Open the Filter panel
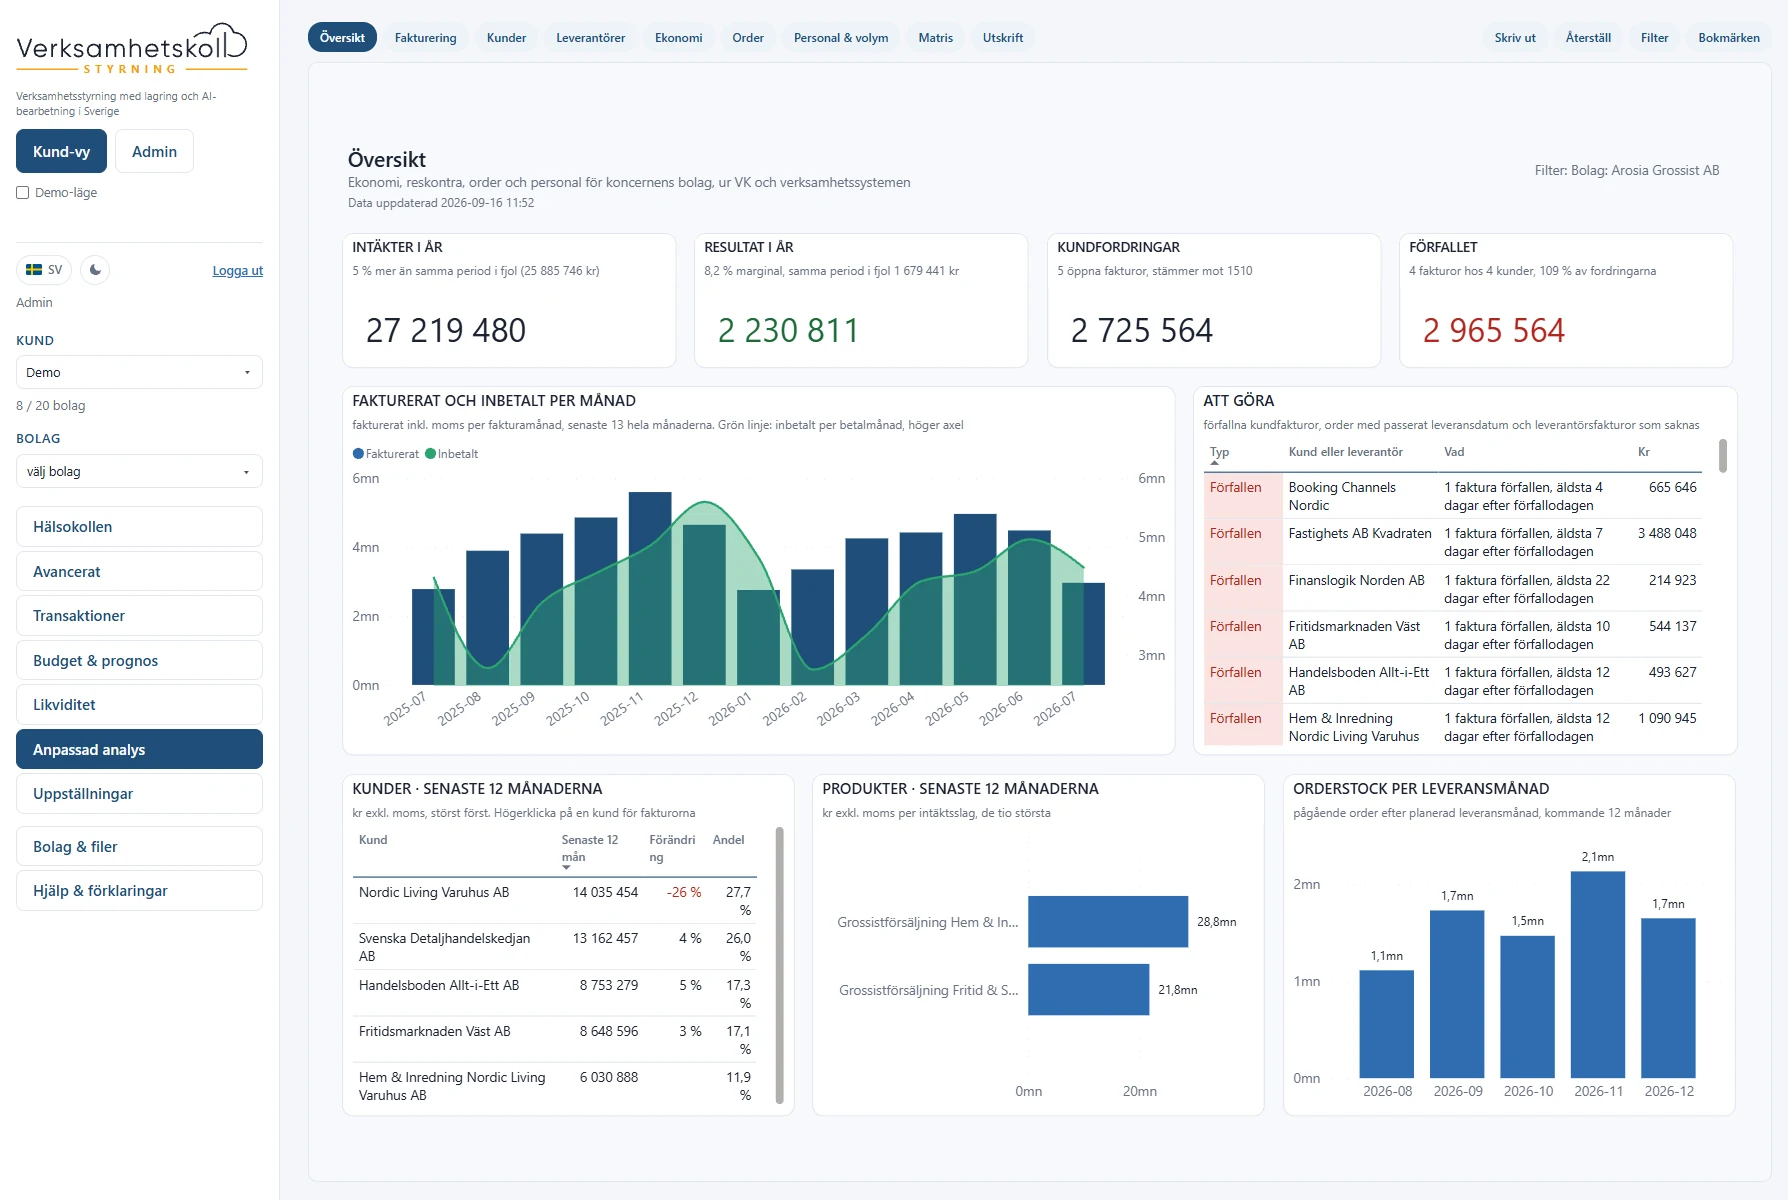 [x=1654, y=38]
